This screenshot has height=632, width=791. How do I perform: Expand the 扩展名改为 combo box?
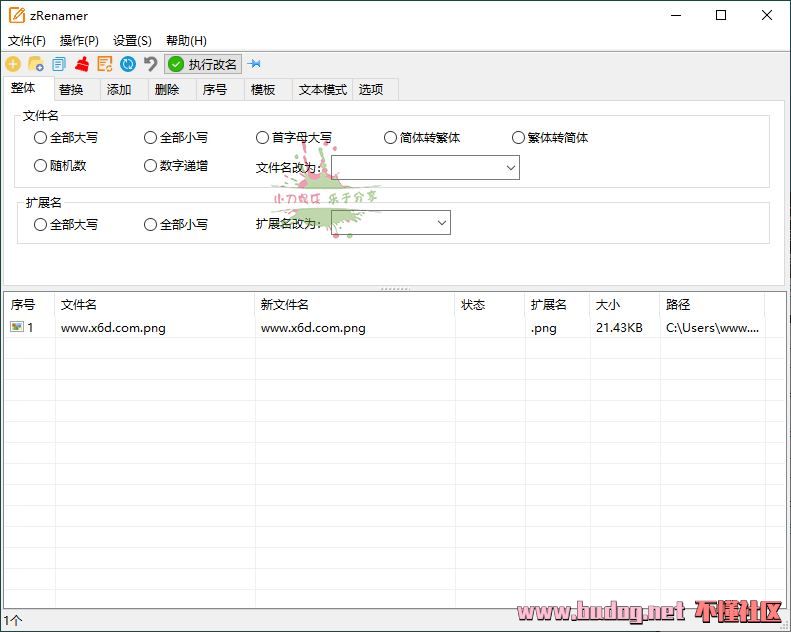[x=441, y=223]
